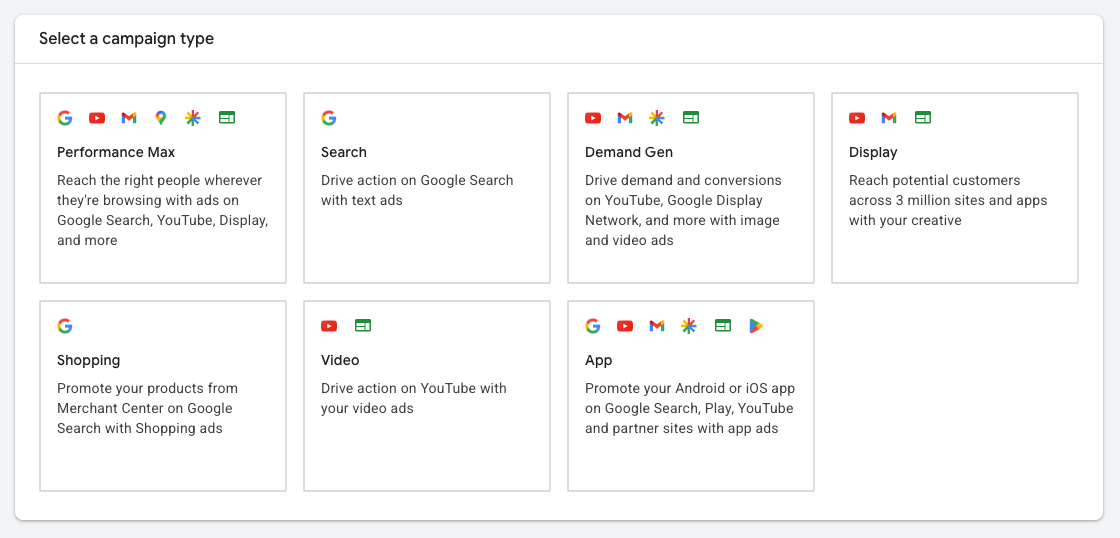This screenshot has width=1120, height=538.
Task: Pick the Demand Gen campaign type title
Action: pos(629,152)
